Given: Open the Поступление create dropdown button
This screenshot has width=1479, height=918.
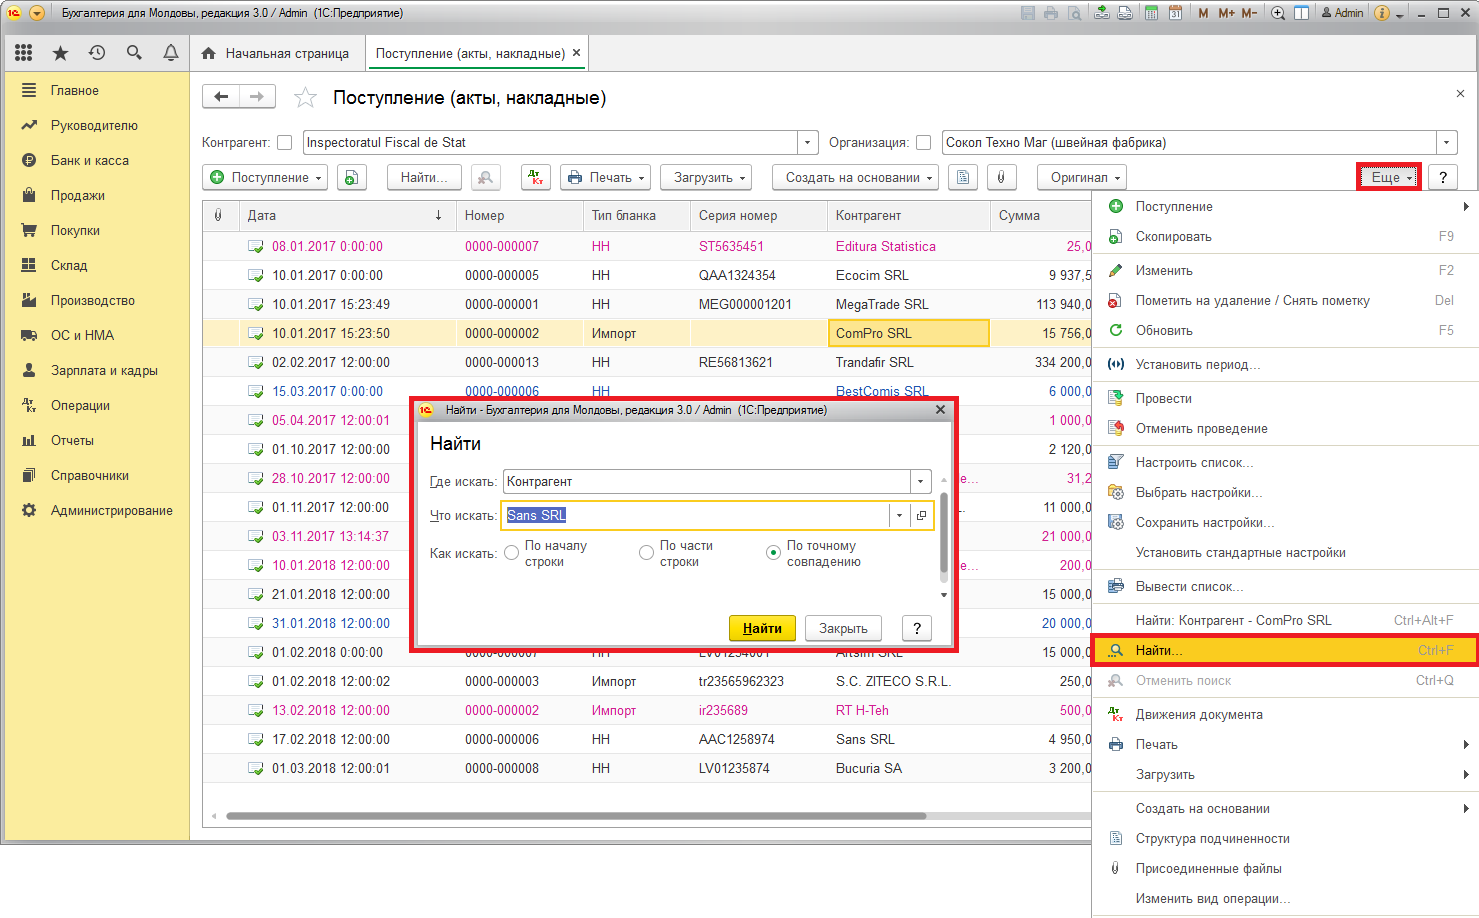Looking at the screenshot, I should point(266,177).
